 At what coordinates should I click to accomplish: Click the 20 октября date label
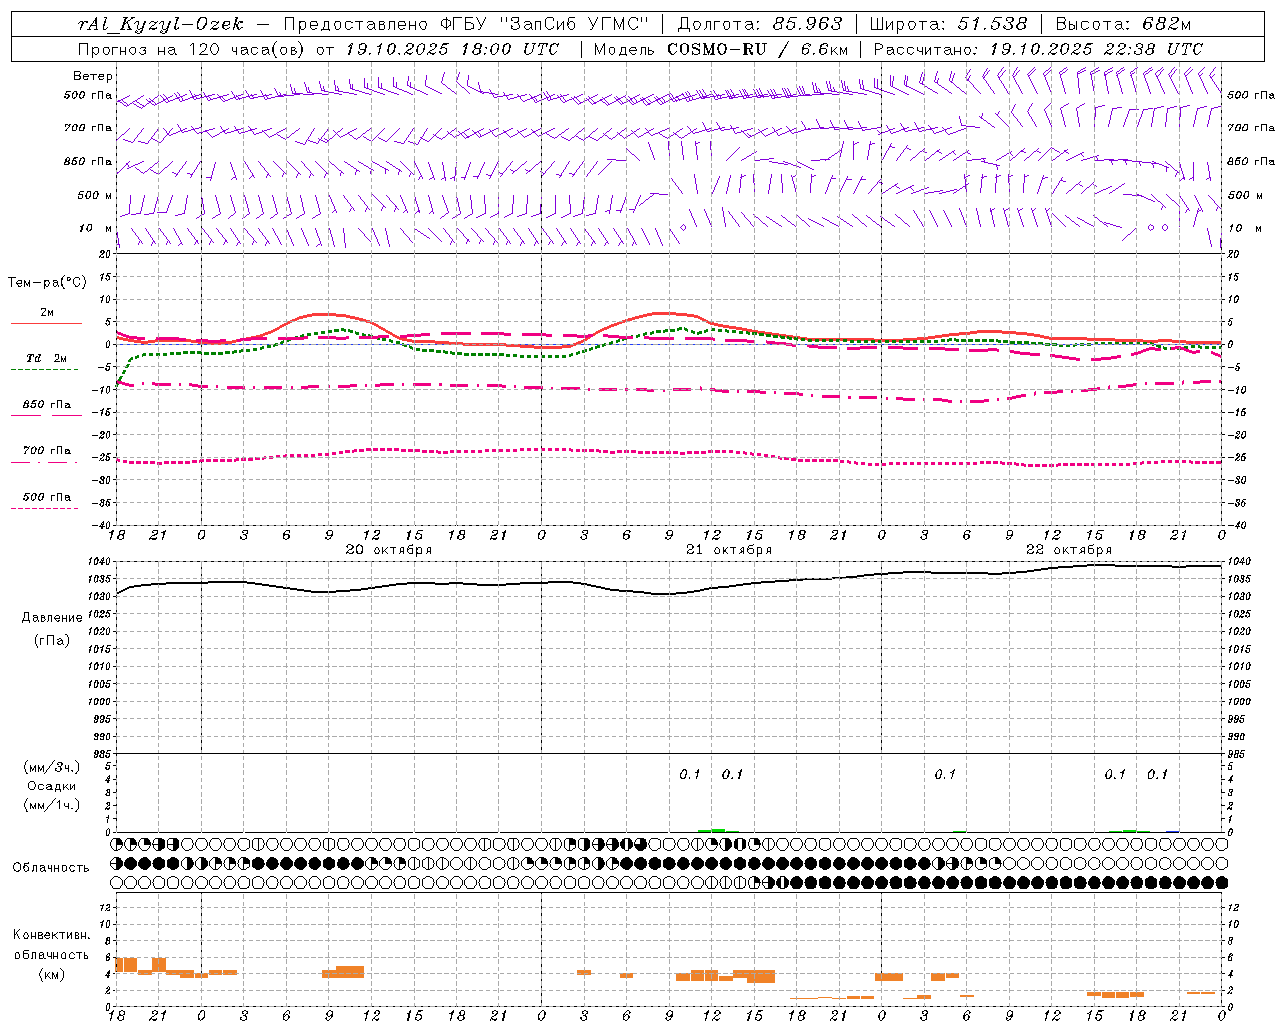(x=389, y=550)
